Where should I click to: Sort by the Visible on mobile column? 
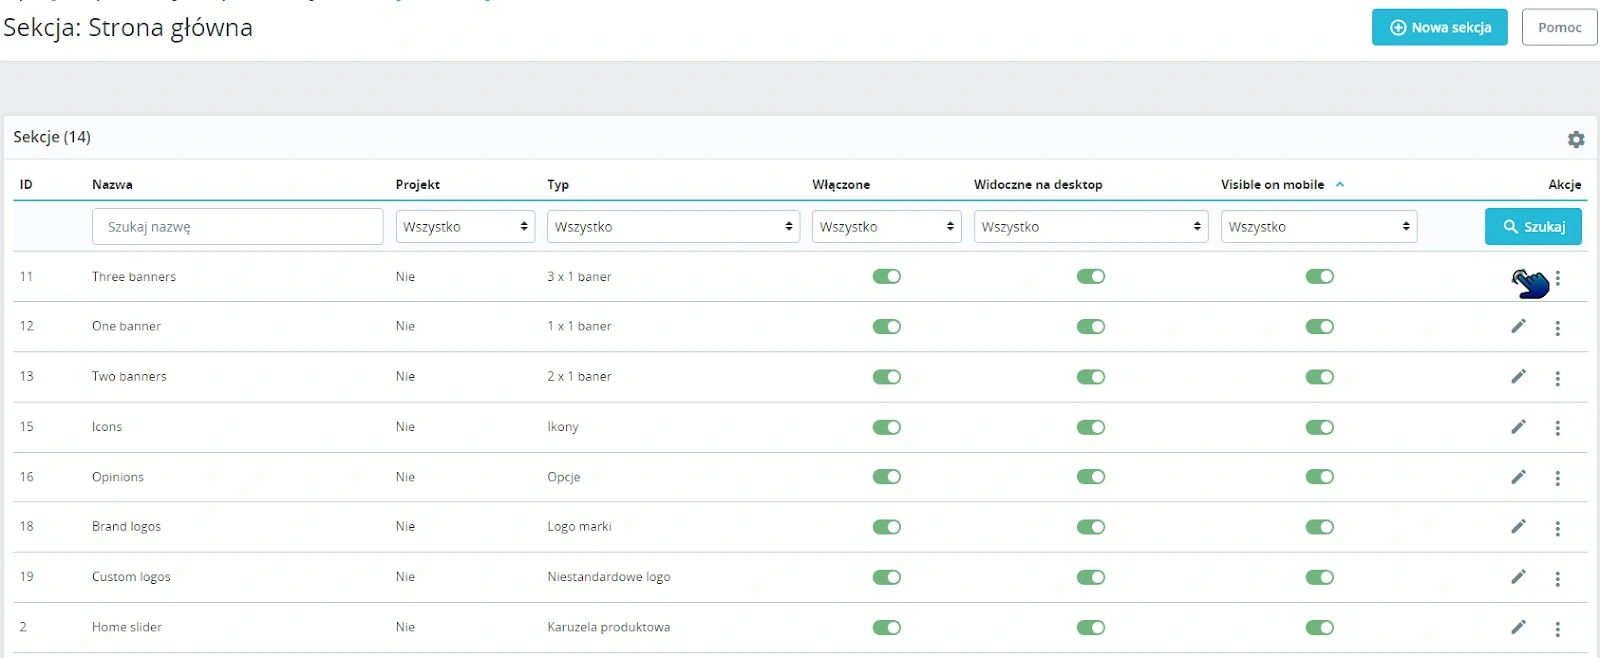(x=1272, y=185)
